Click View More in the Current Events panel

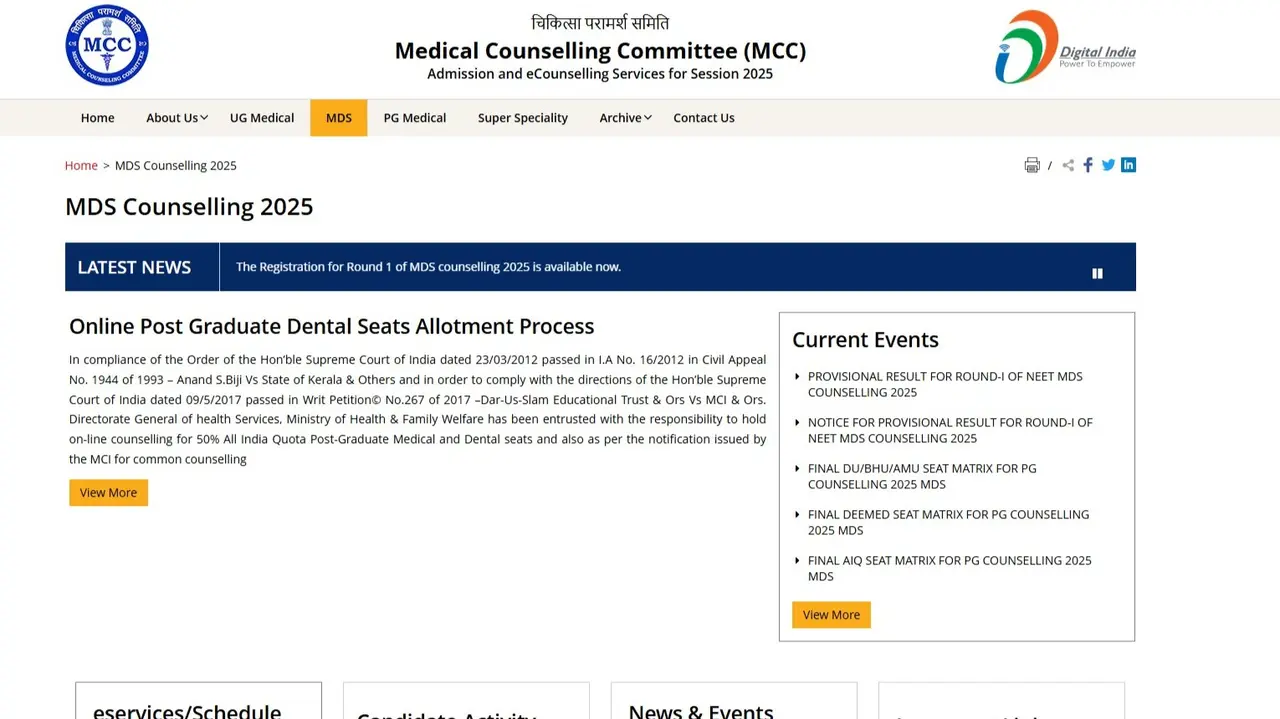830,614
